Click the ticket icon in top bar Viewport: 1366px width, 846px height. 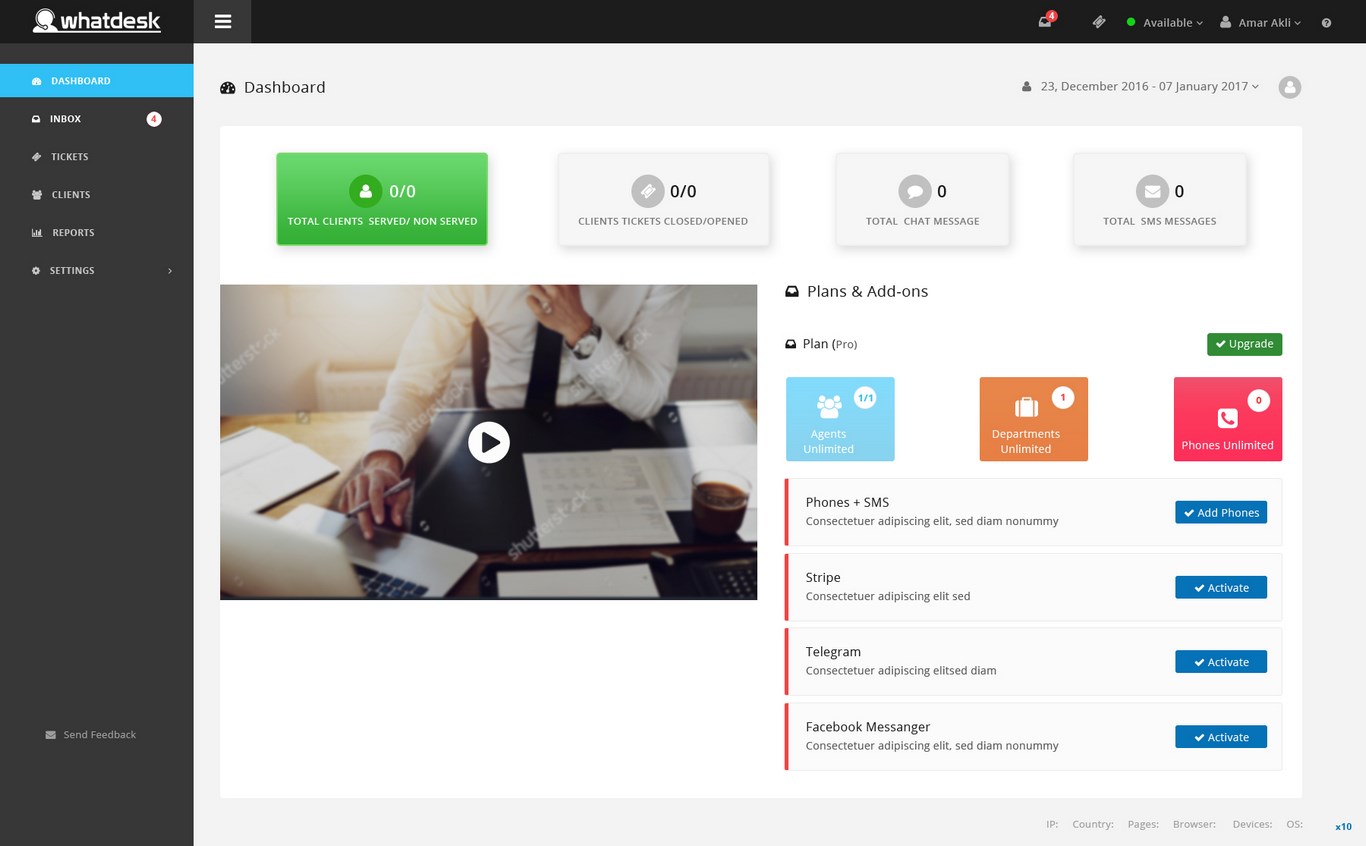tap(1099, 22)
